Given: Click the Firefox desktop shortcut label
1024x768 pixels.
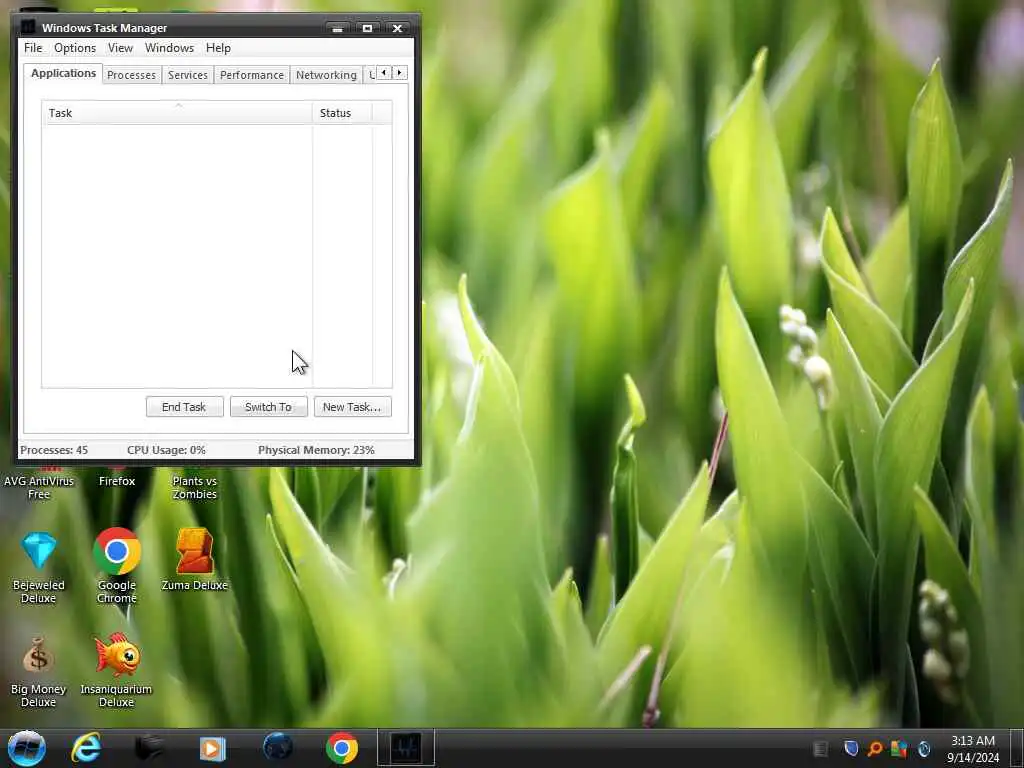Looking at the screenshot, I should (117, 481).
